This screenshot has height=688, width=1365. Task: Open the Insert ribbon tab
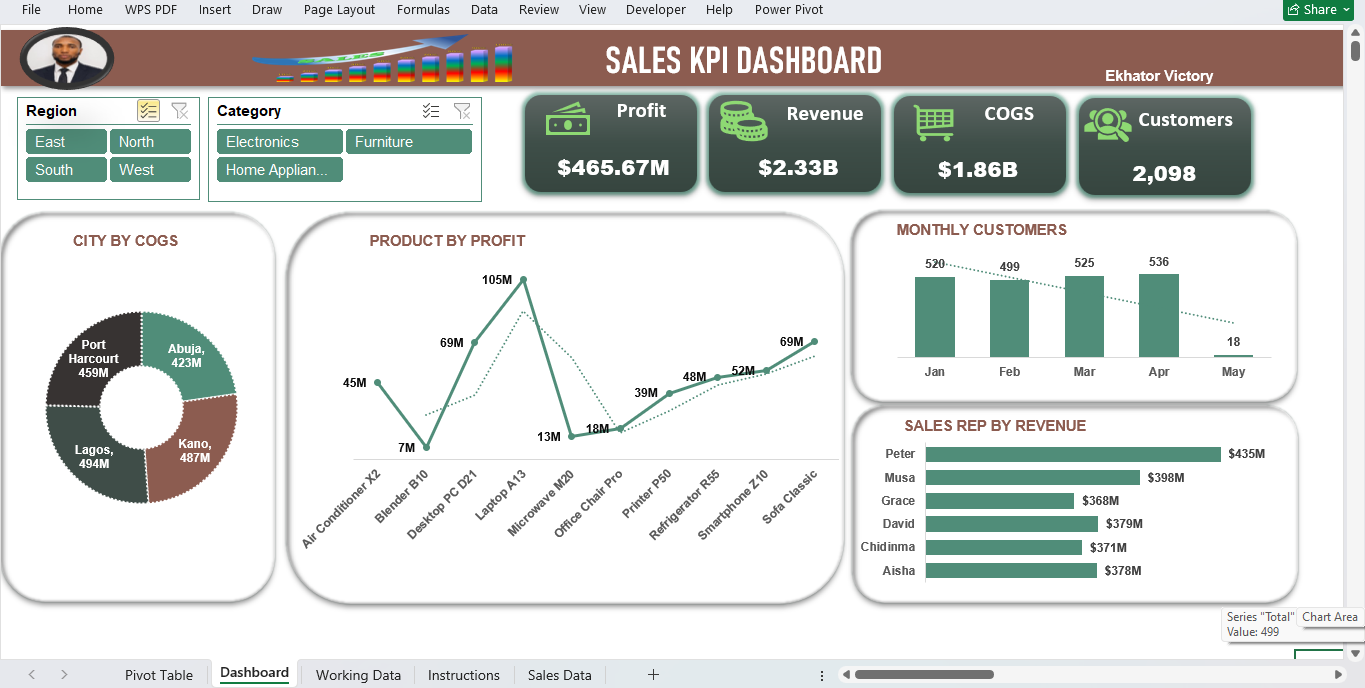point(215,9)
